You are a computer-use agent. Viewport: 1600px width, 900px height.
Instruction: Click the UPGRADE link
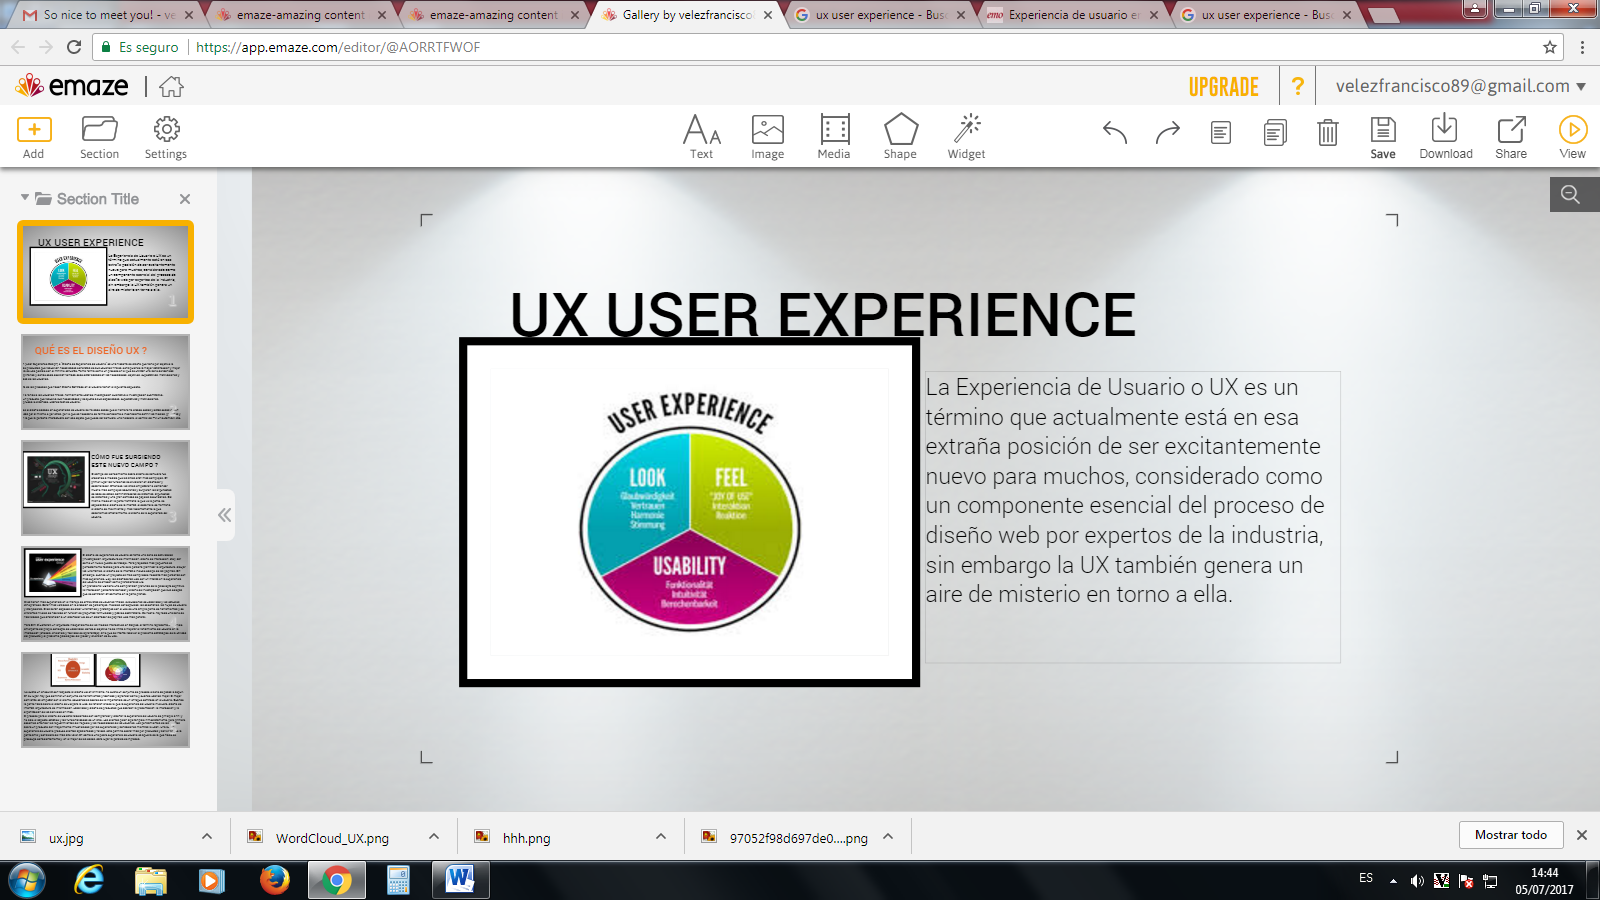coord(1224,87)
